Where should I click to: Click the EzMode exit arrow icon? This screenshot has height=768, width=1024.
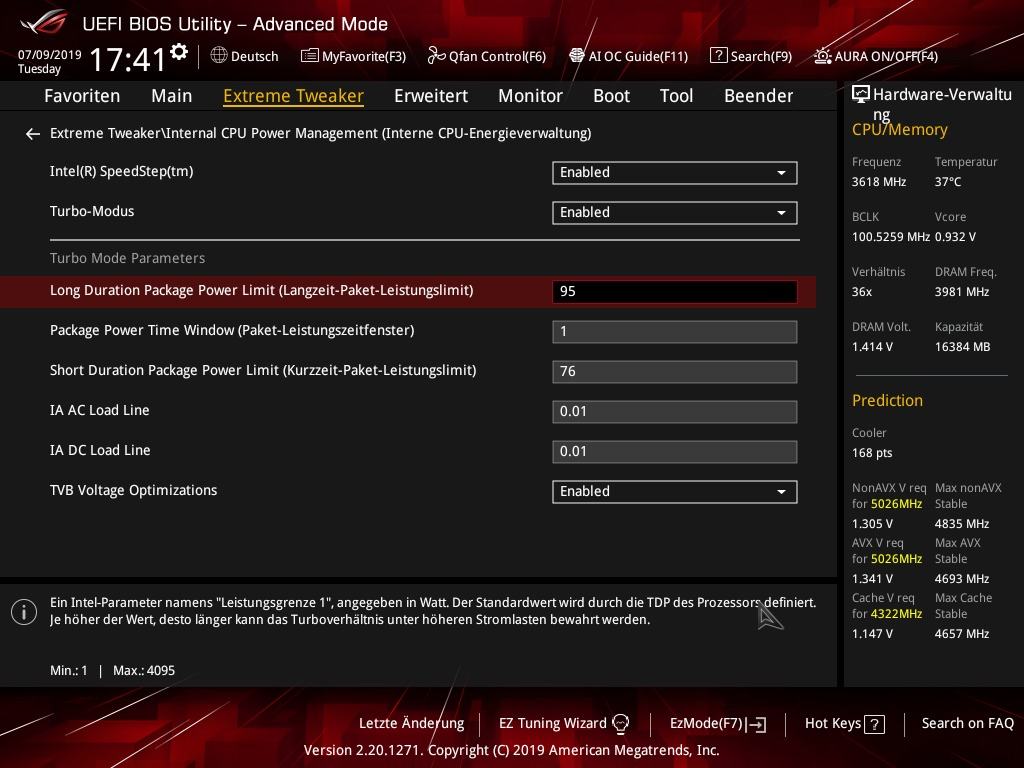point(757,724)
